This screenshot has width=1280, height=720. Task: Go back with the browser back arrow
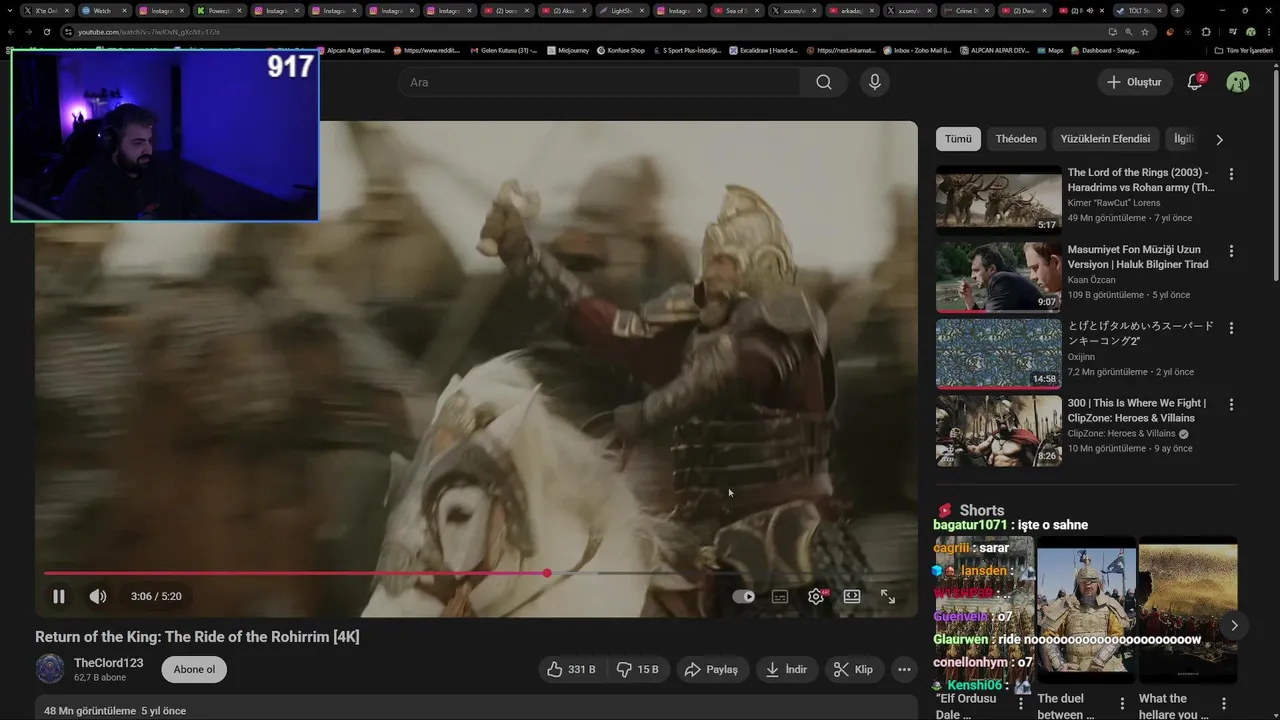click(x=10, y=32)
